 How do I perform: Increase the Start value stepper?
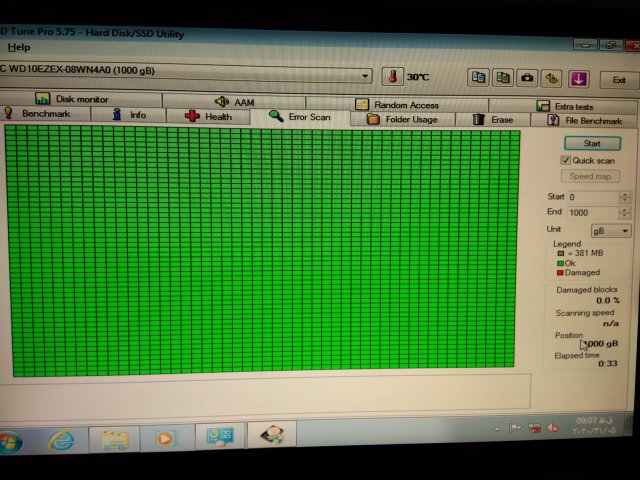(x=624, y=194)
